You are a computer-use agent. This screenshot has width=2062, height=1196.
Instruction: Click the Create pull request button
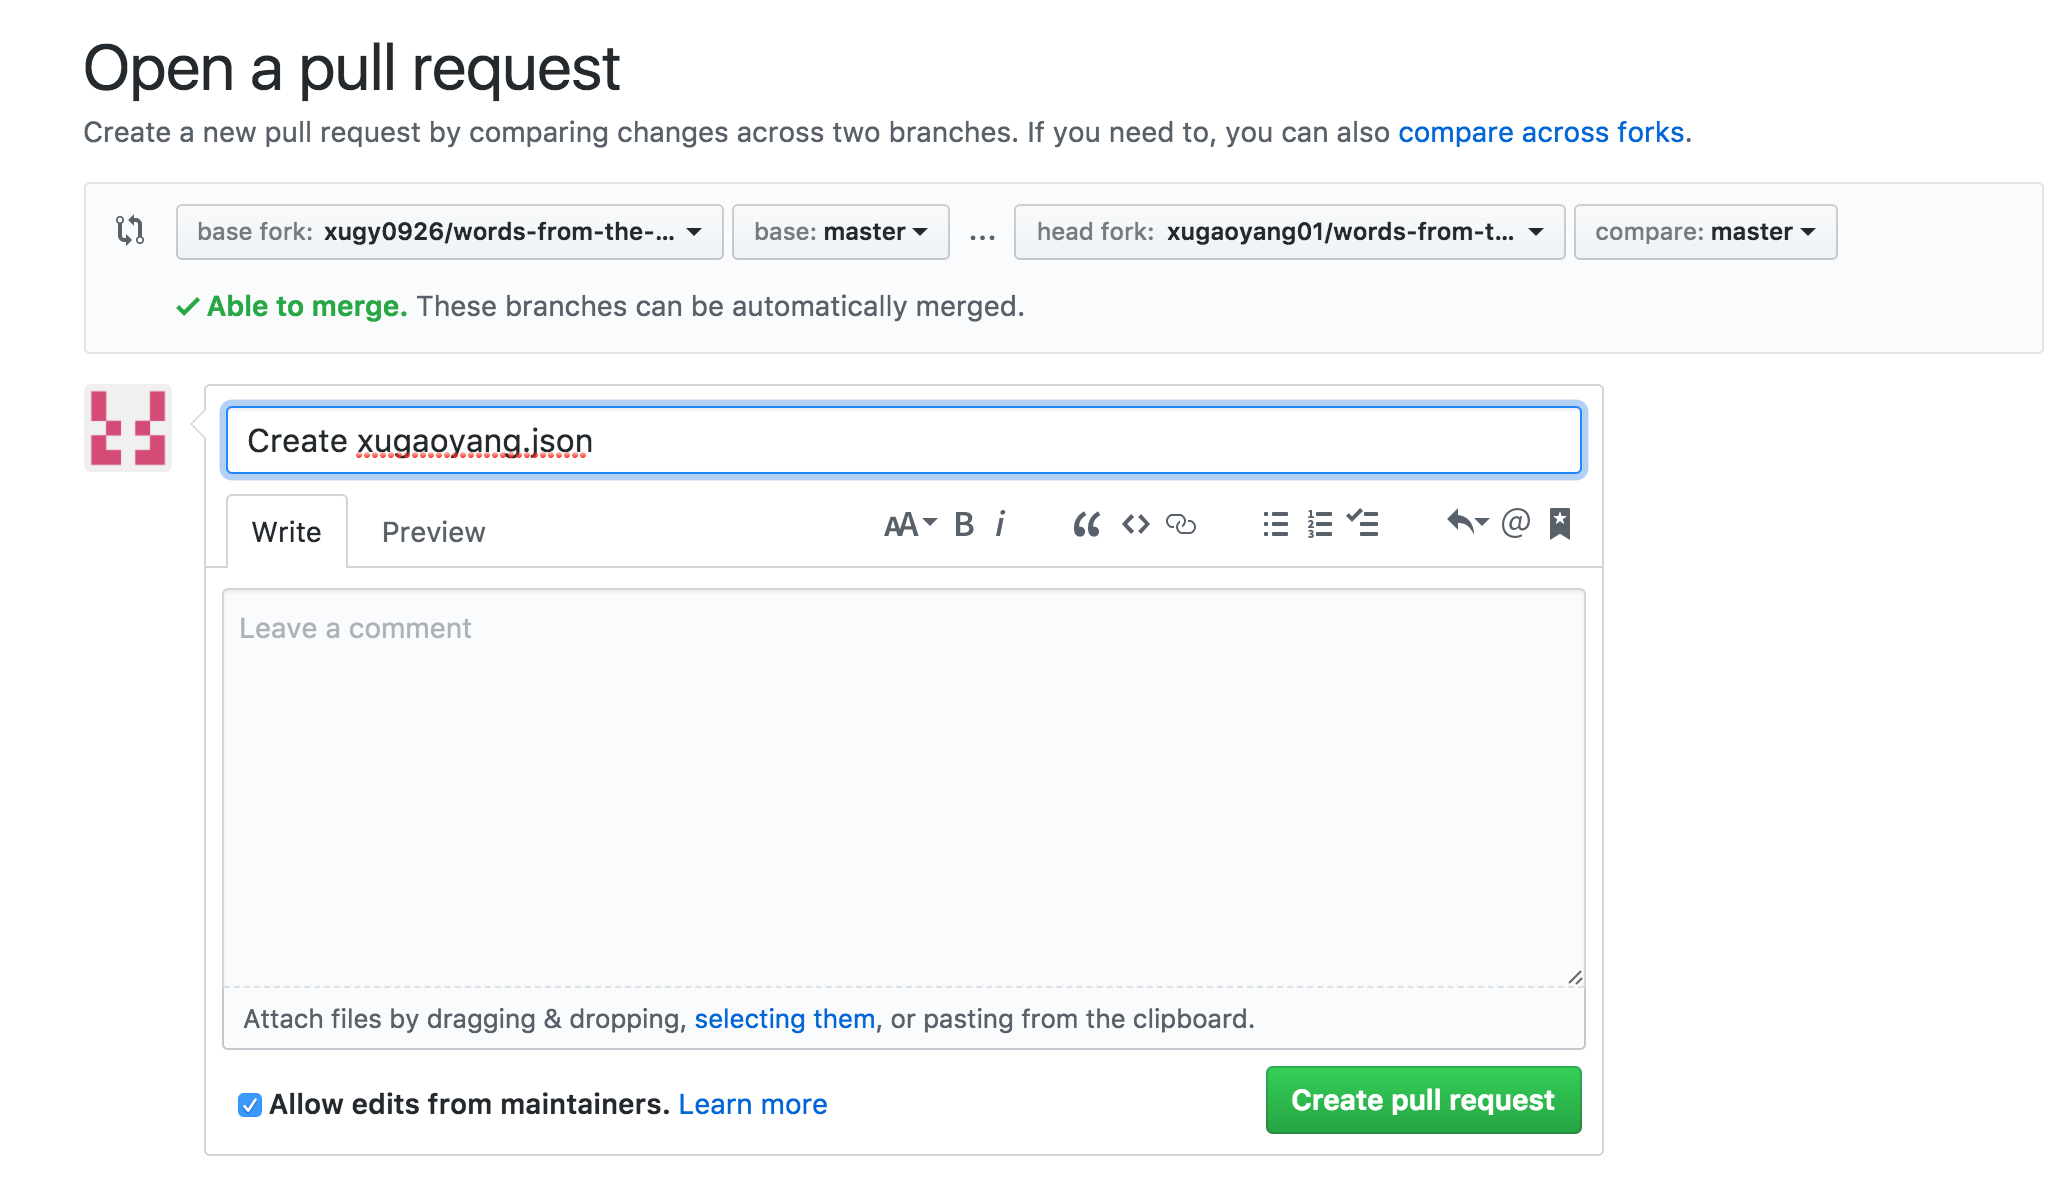(1422, 1100)
